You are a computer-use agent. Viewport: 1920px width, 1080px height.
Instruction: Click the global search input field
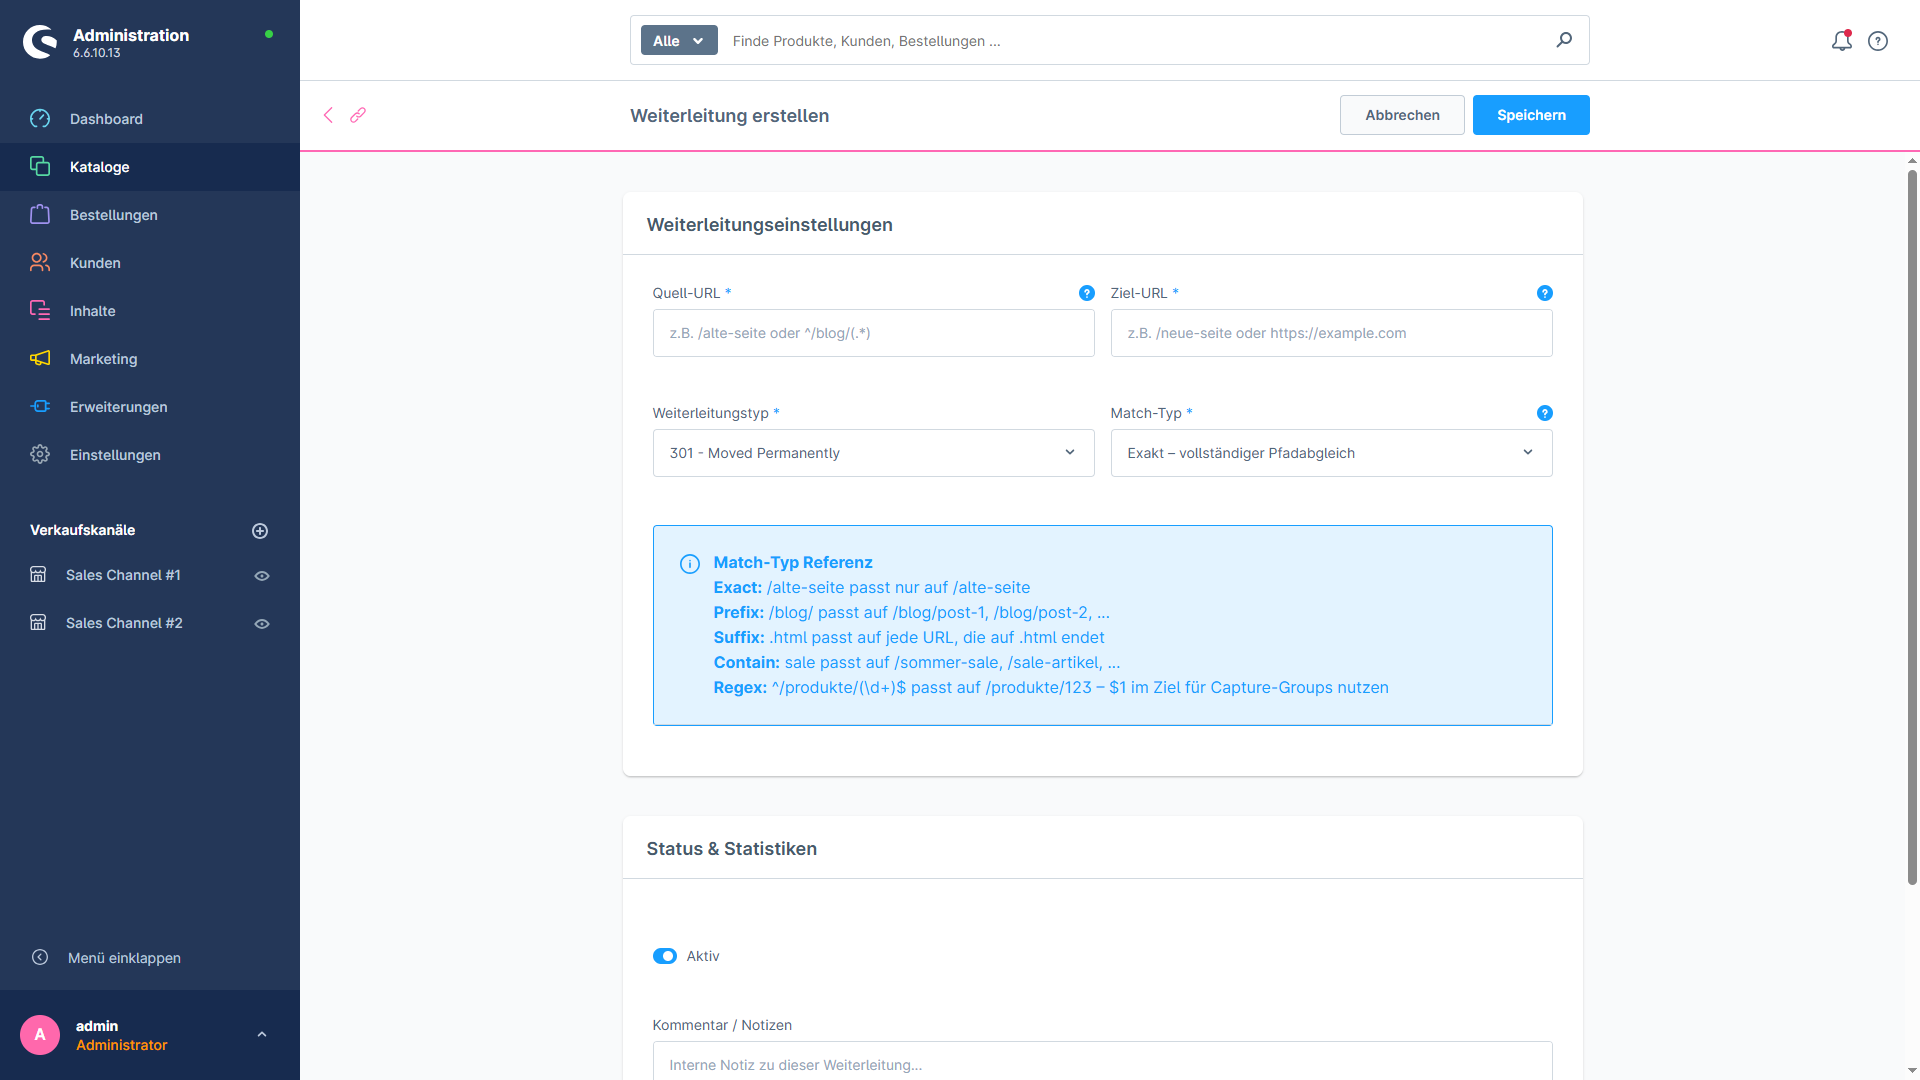1135,41
